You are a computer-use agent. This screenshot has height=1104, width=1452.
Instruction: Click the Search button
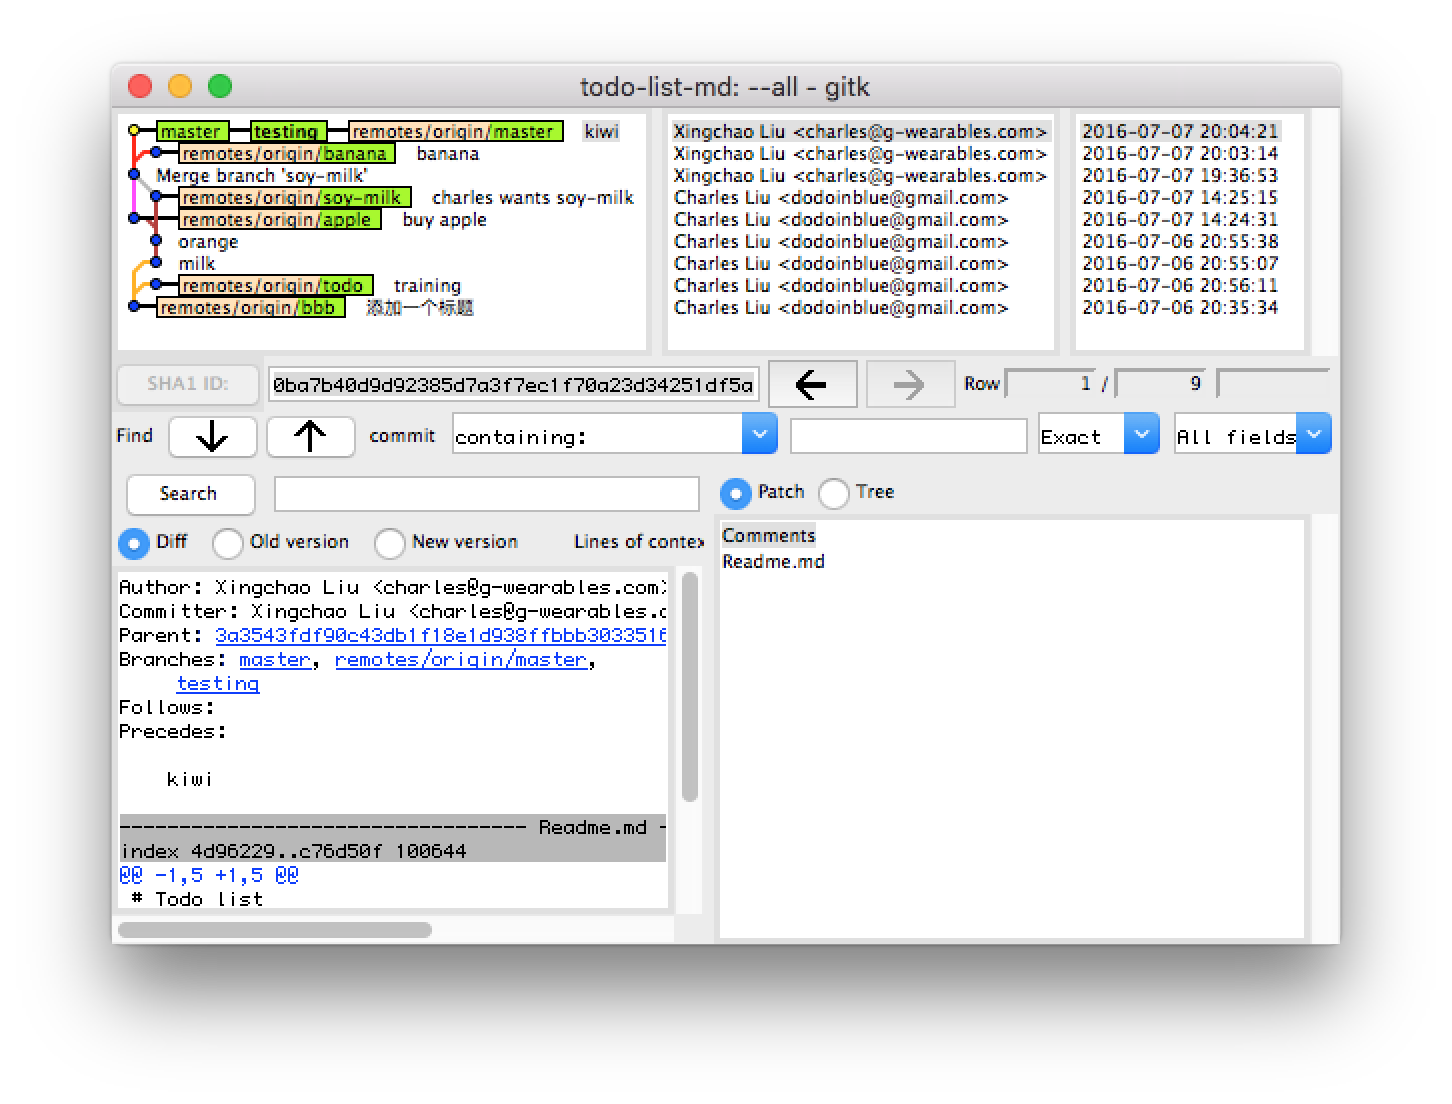pos(189,494)
